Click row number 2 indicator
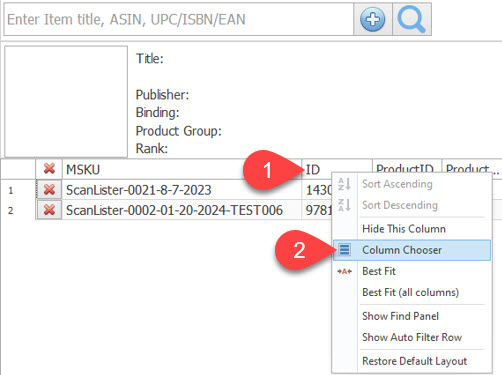The image size is (502, 375). (x=11, y=211)
